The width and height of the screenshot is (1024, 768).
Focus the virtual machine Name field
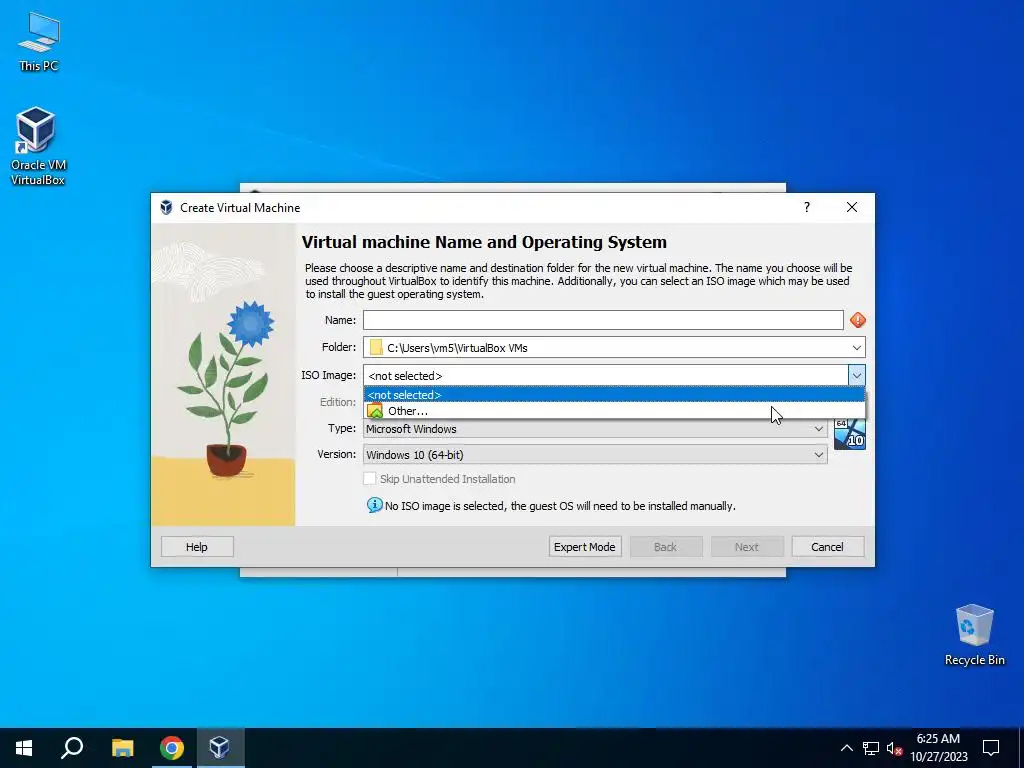[x=603, y=320]
